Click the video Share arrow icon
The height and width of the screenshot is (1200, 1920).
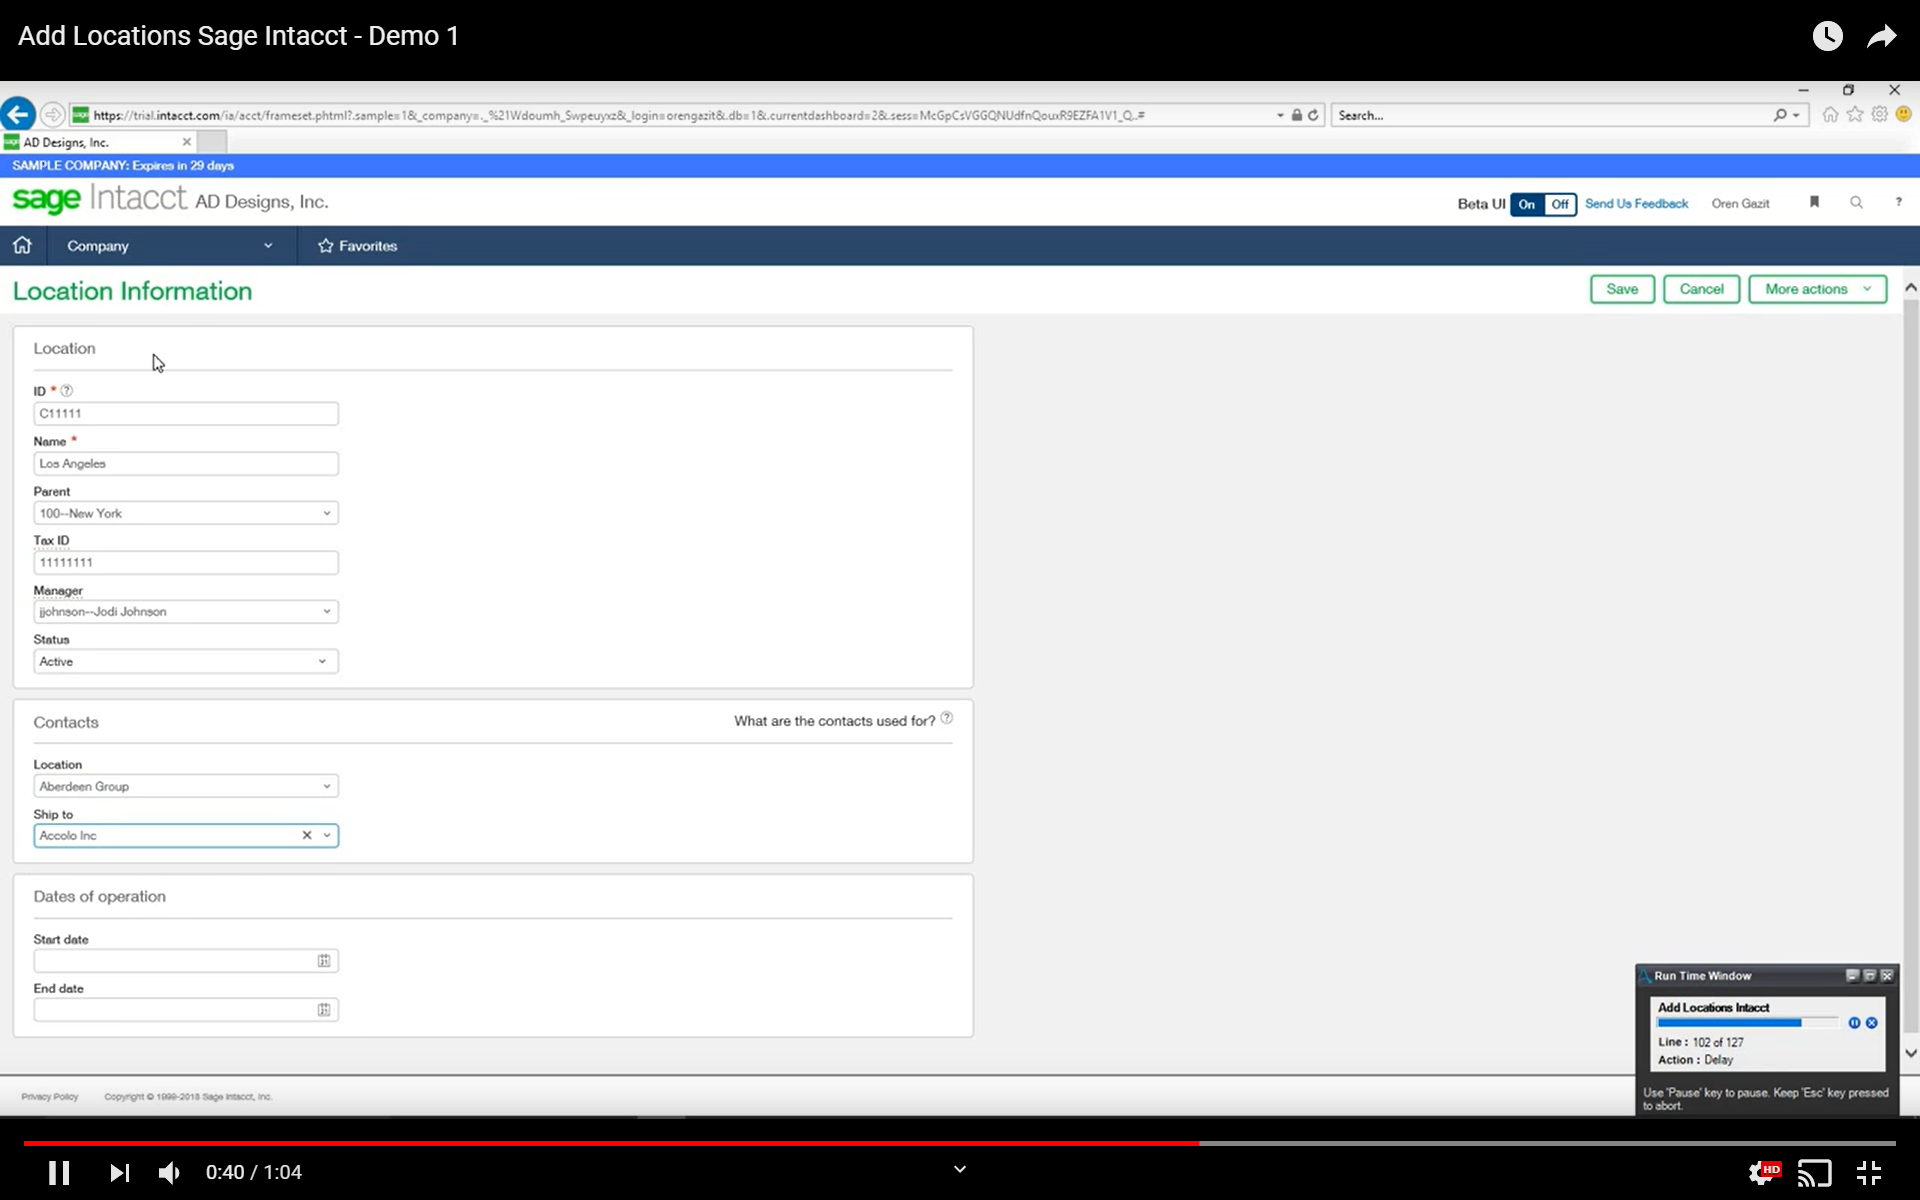(x=1882, y=37)
